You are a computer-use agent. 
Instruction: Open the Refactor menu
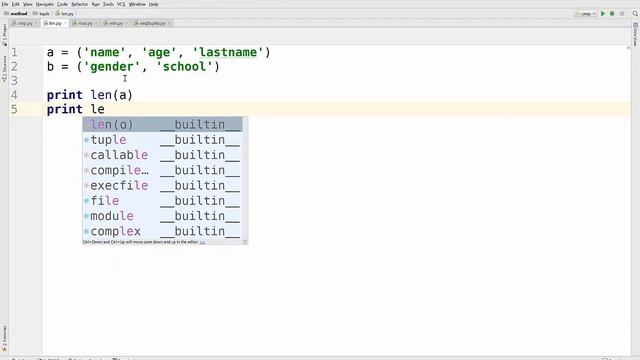tap(80, 4)
